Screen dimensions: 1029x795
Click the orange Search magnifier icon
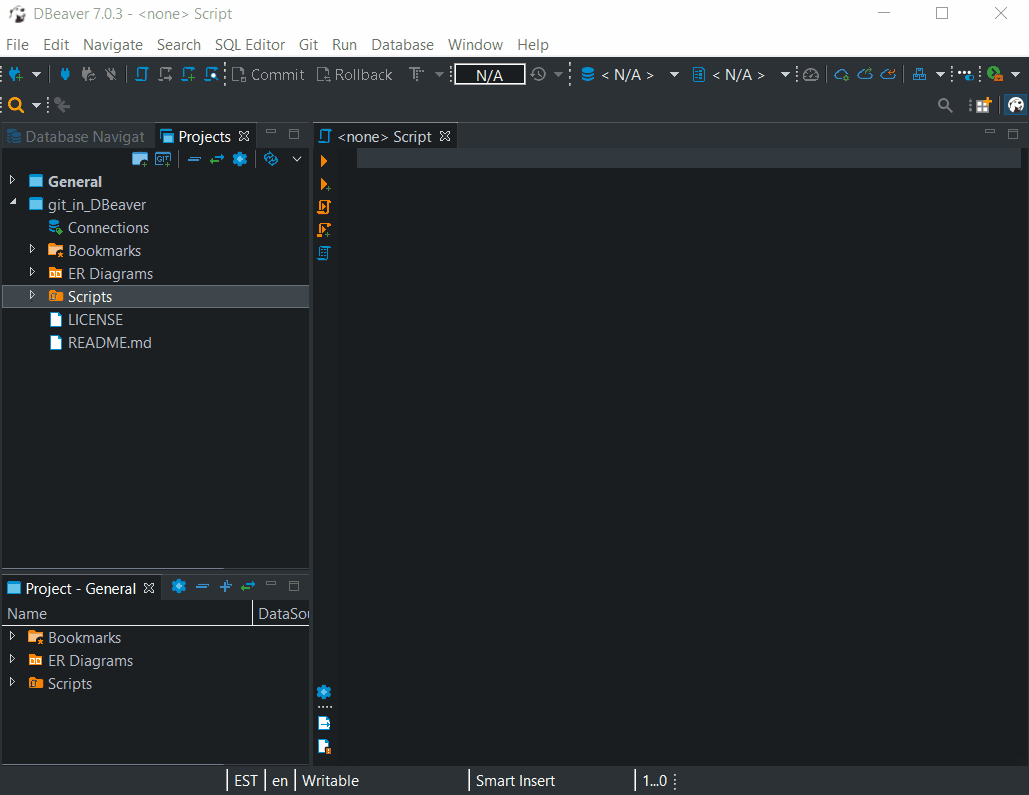click(16, 105)
